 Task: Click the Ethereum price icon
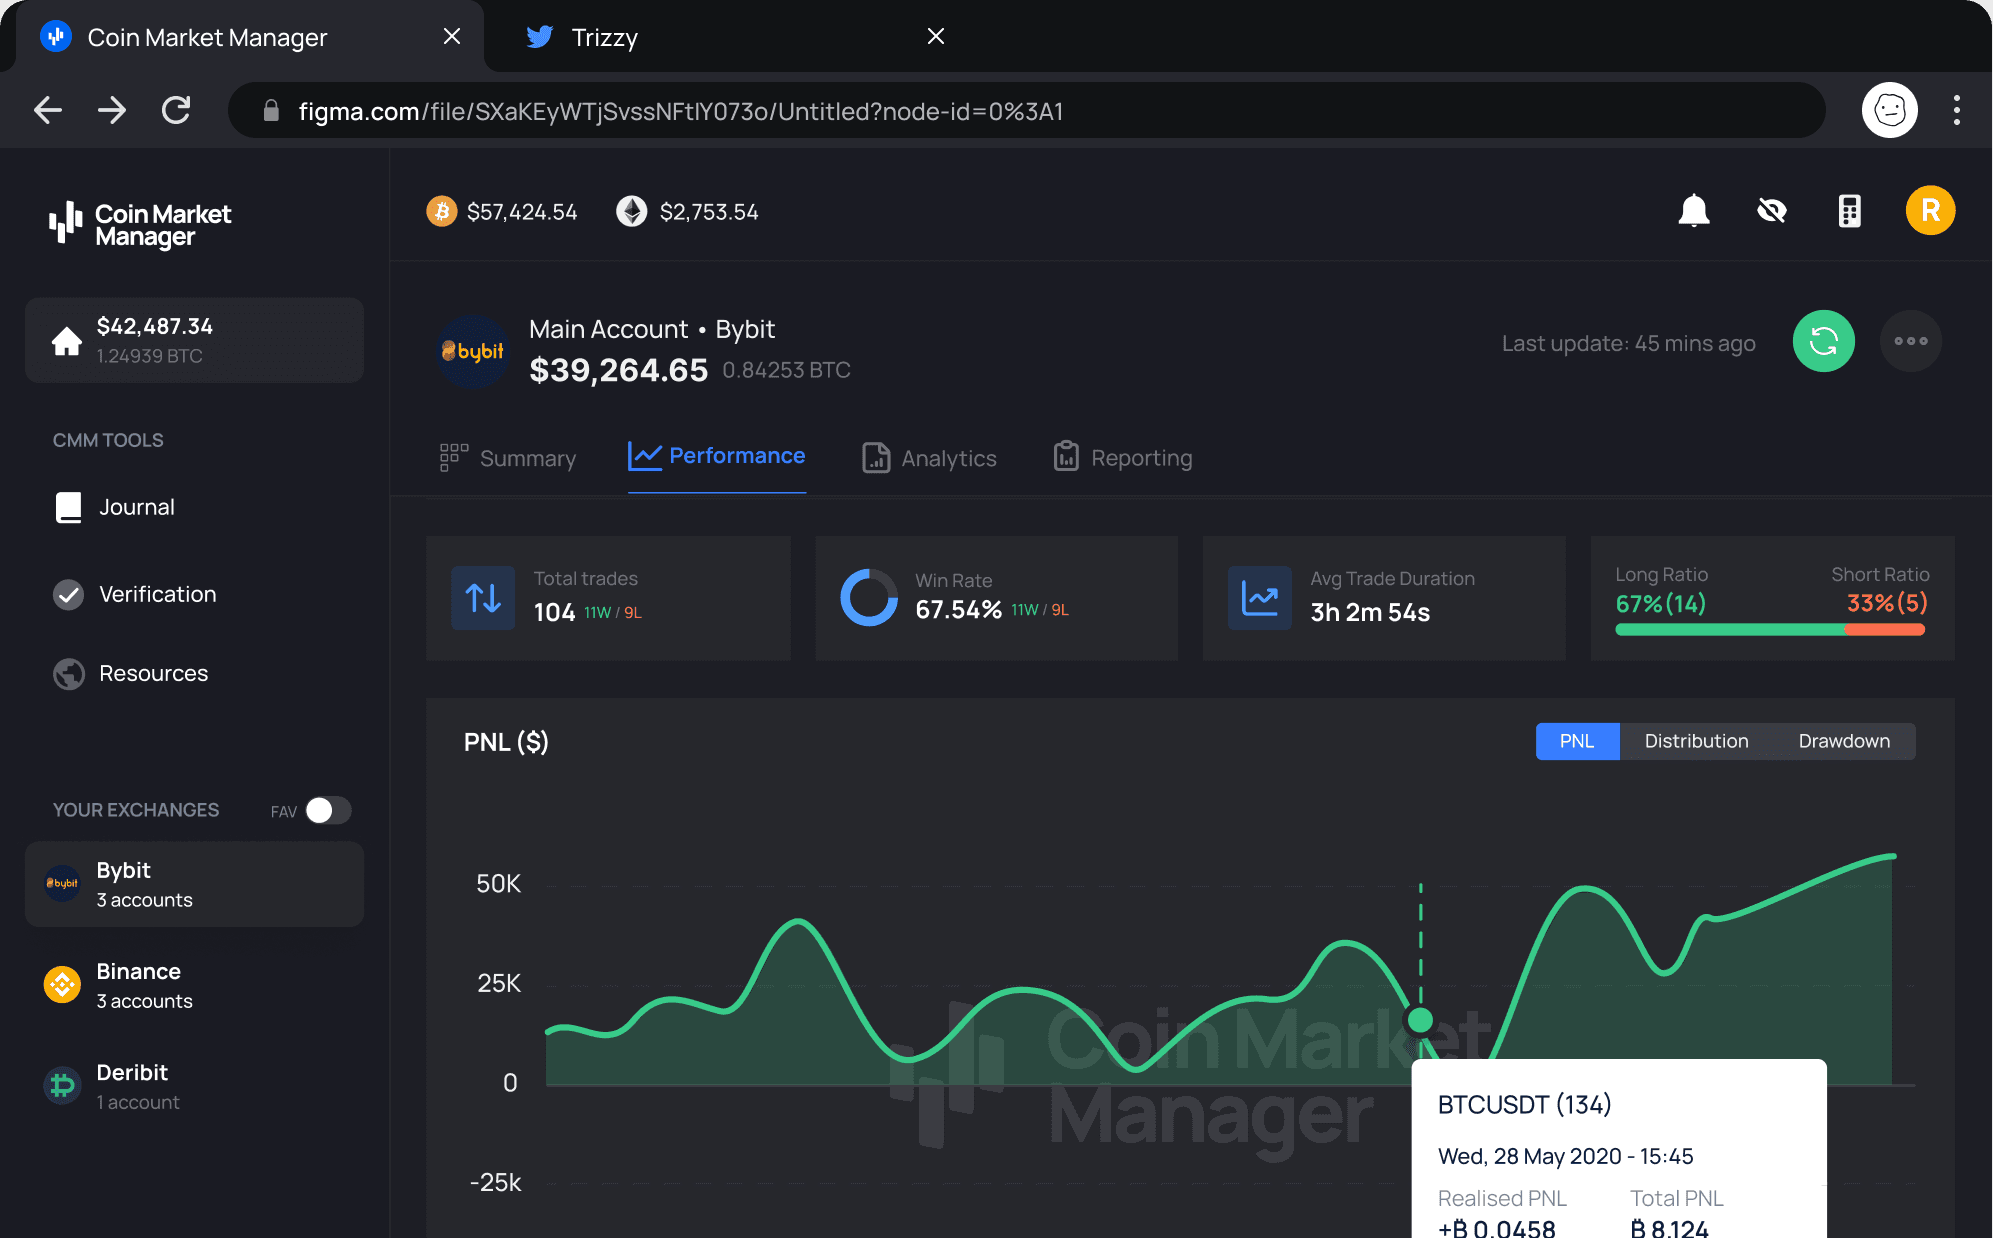coord(632,211)
